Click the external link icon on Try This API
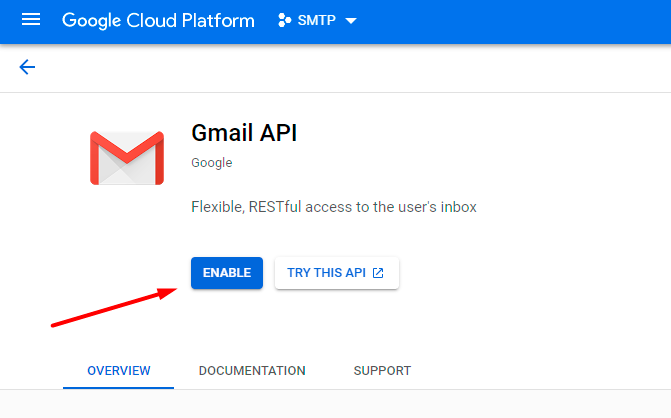This screenshot has width=671, height=418. click(378, 273)
